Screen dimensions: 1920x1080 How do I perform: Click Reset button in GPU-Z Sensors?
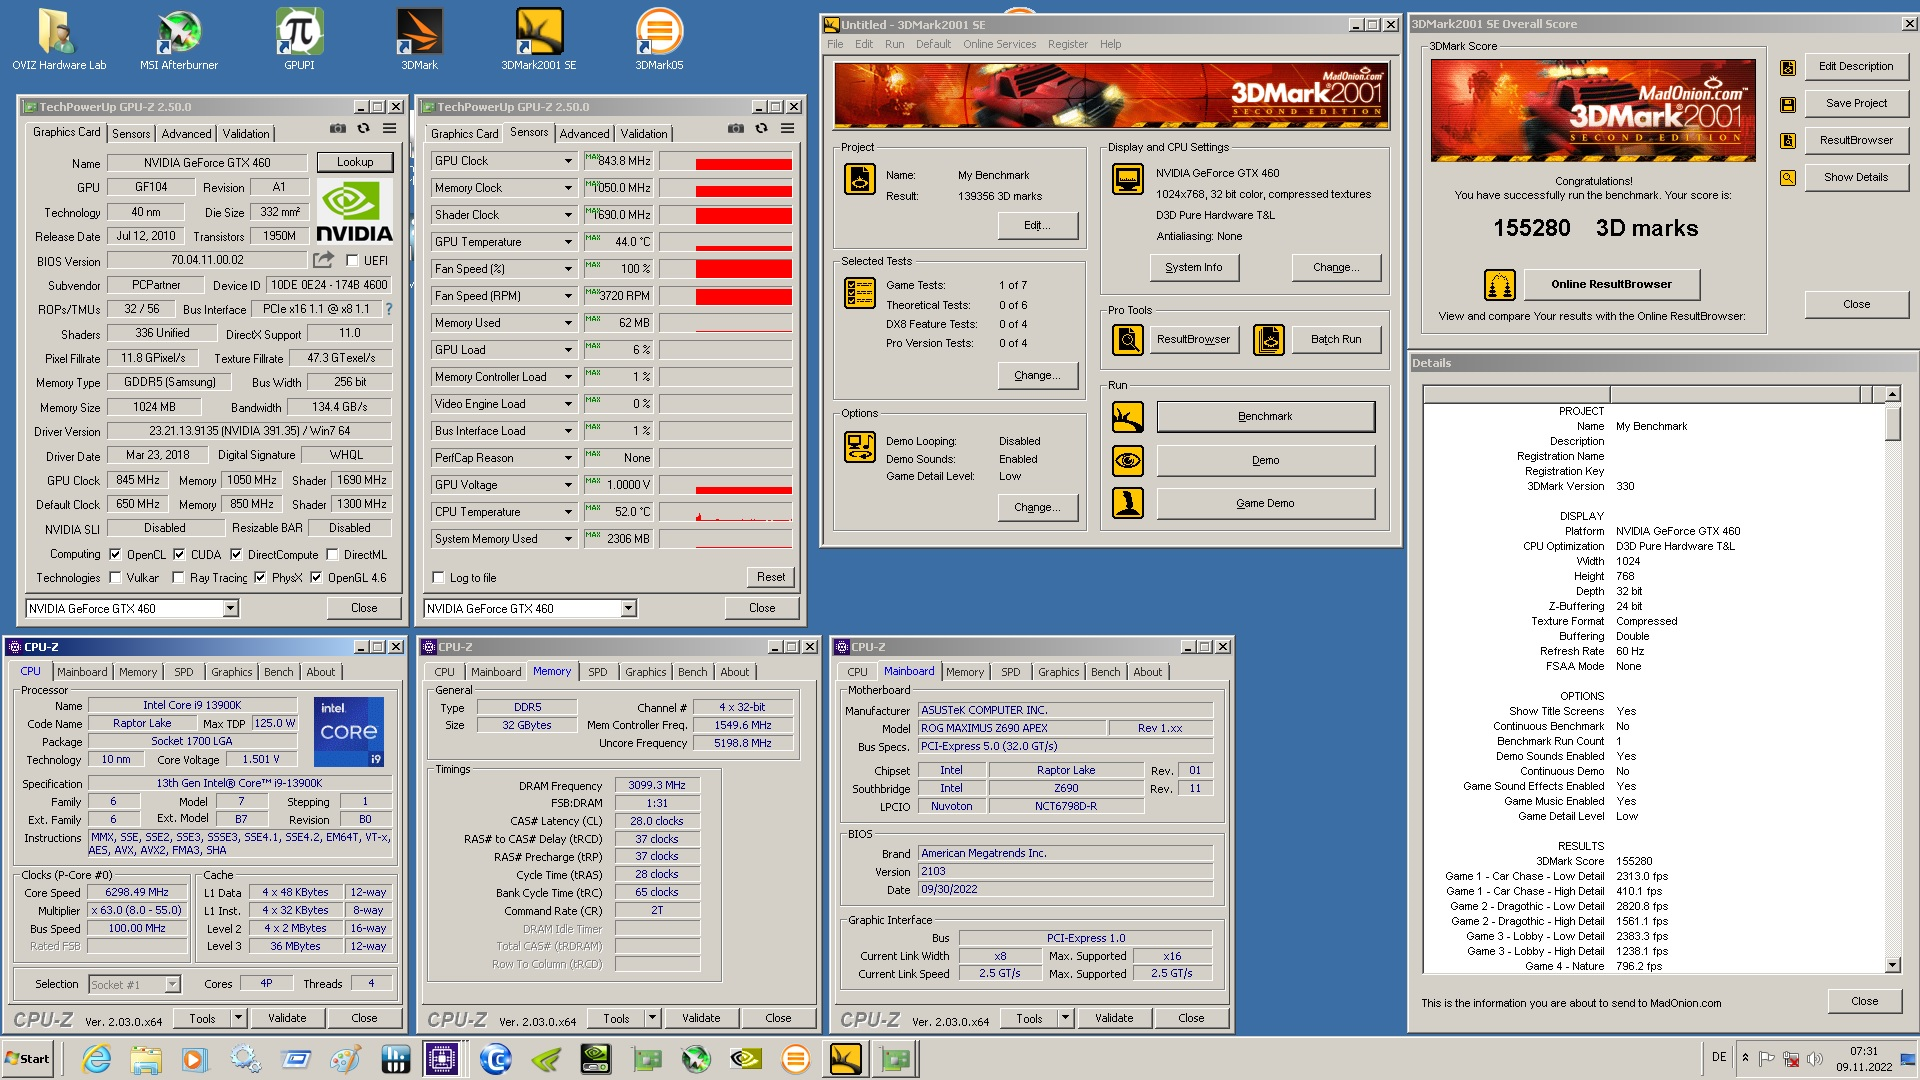[x=770, y=577]
